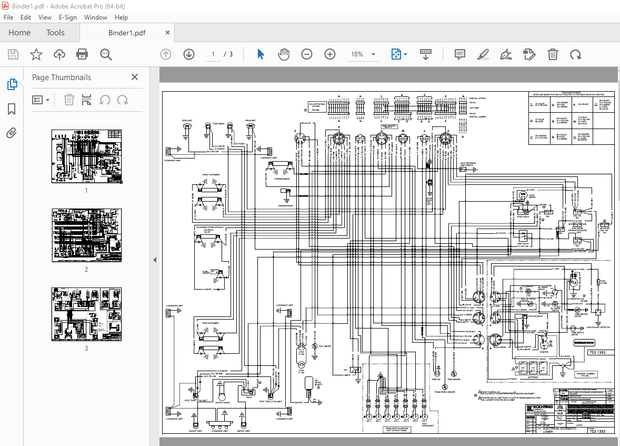Open the Bookmarks panel
Screen dimensions: 620x446
click(x=12, y=109)
